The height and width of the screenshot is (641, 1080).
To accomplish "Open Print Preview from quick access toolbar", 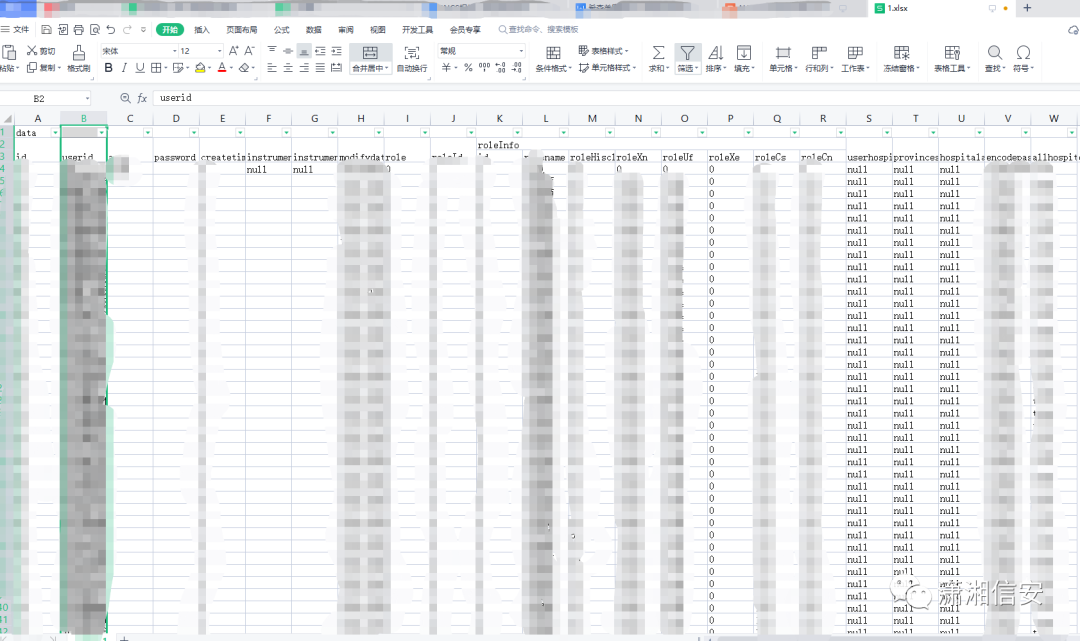I will click(94, 30).
